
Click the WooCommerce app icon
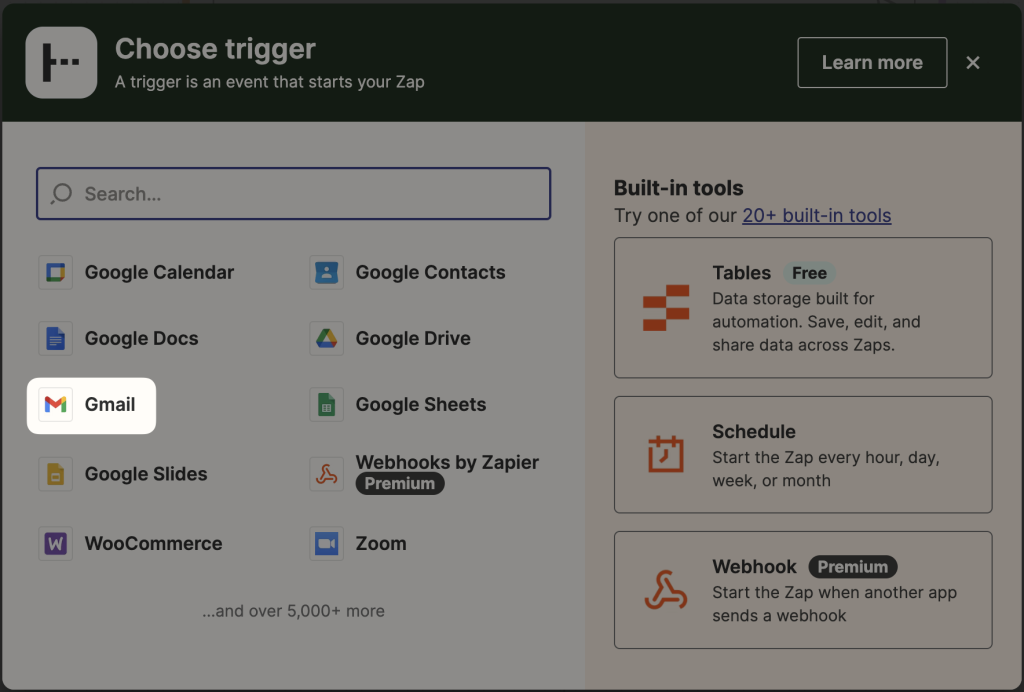(55, 543)
